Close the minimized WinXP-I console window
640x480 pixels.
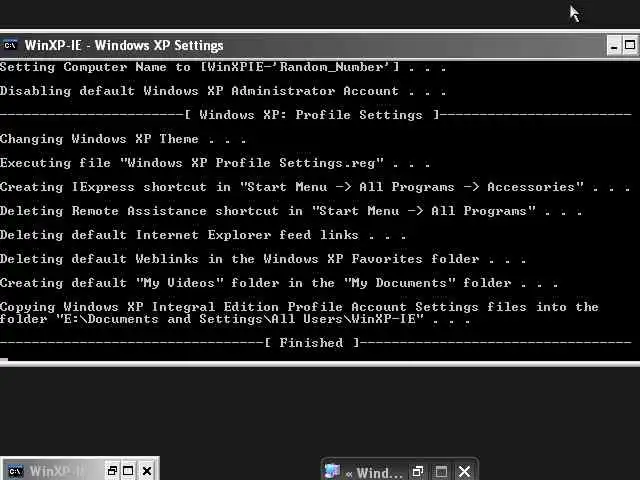[147, 471]
